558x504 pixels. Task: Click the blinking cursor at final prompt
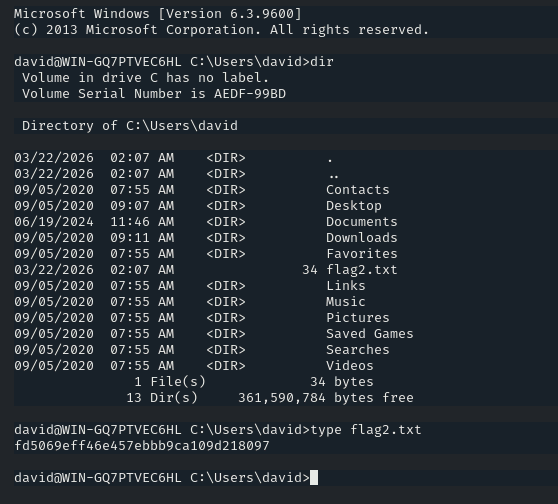coord(314,478)
